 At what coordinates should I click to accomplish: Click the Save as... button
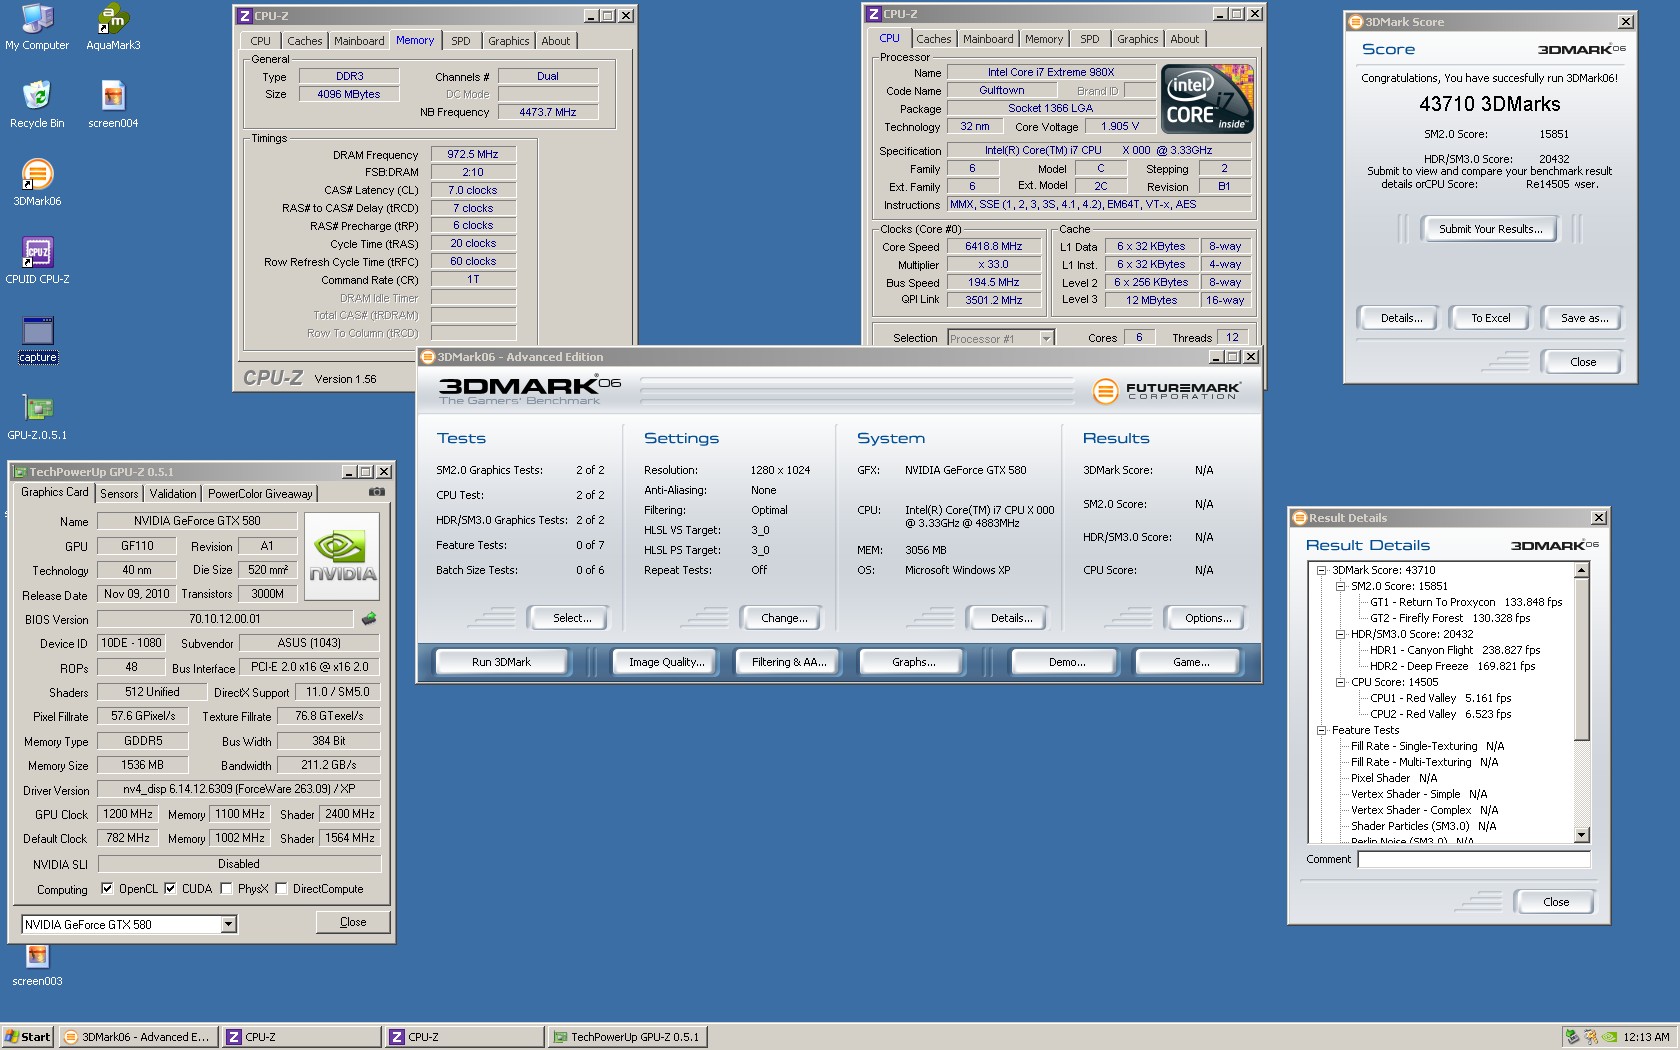click(1584, 318)
